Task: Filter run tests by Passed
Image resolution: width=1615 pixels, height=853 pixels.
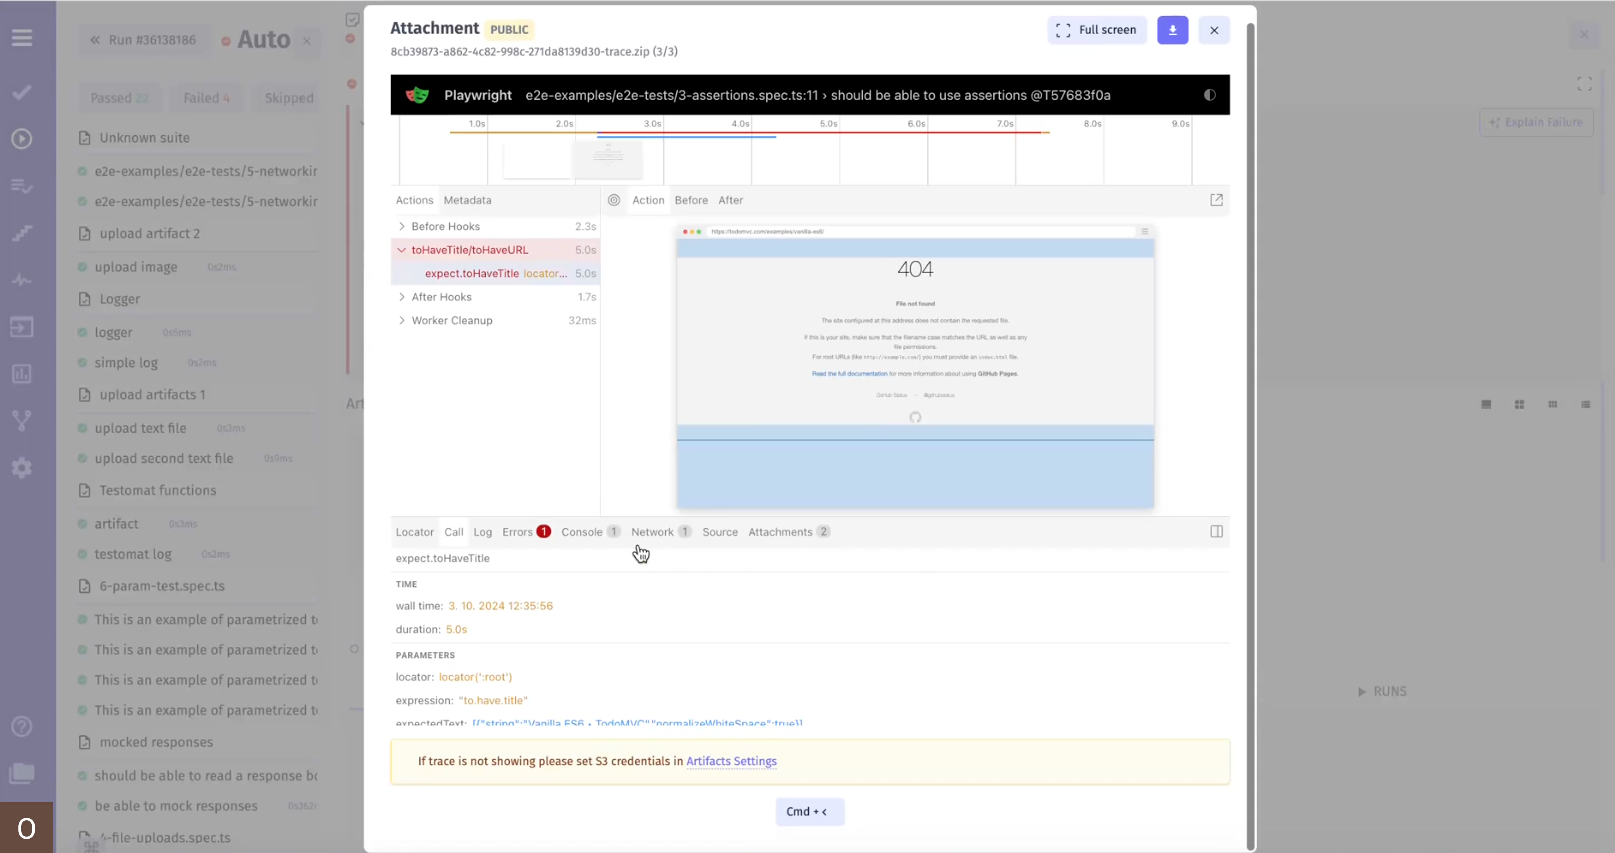Action: tap(119, 98)
